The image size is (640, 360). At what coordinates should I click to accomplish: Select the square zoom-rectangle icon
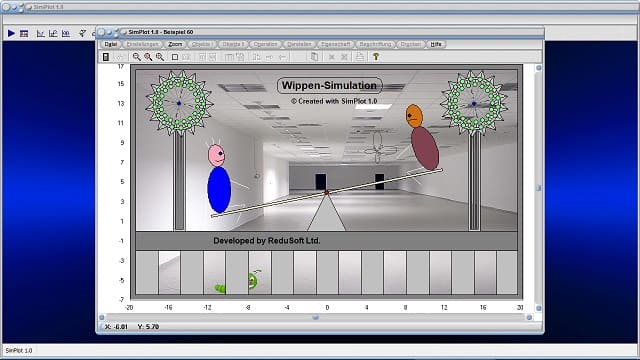(175, 57)
